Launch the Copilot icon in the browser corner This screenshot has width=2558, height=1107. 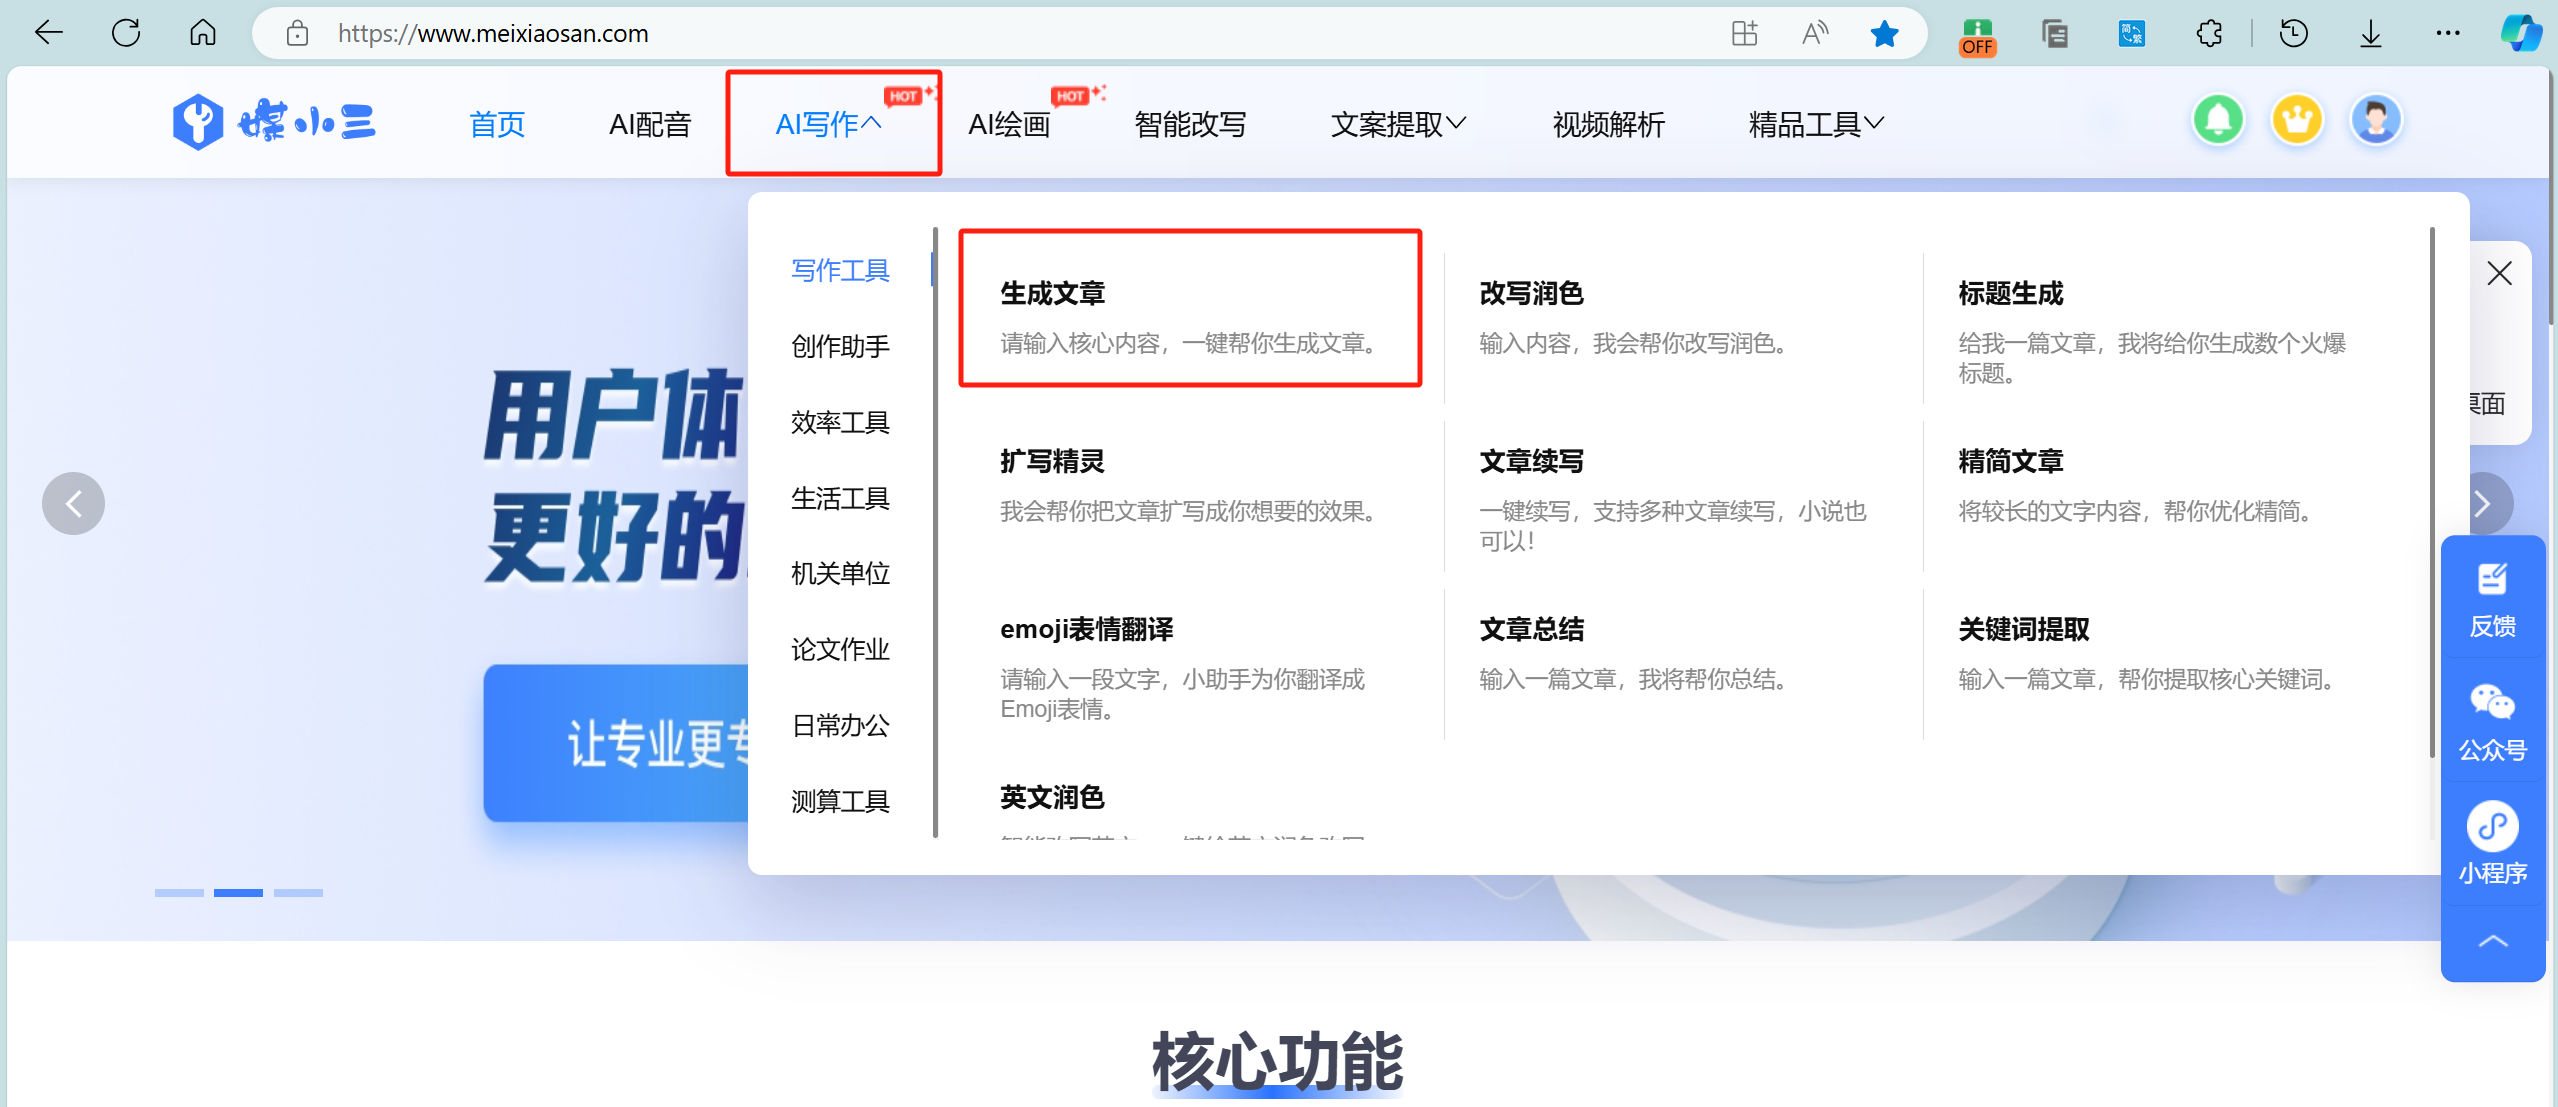tap(2521, 33)
